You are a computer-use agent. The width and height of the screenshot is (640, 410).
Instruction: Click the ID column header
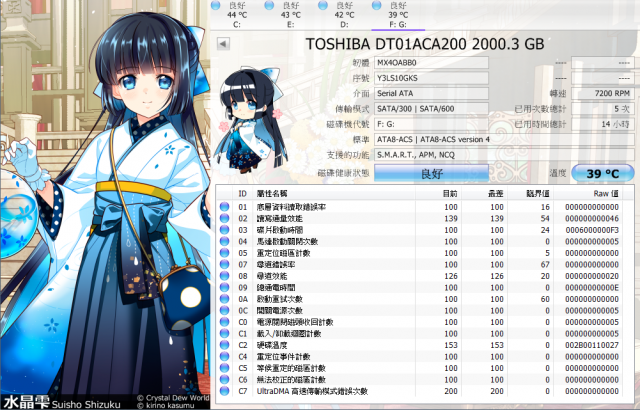coord(243,193)
